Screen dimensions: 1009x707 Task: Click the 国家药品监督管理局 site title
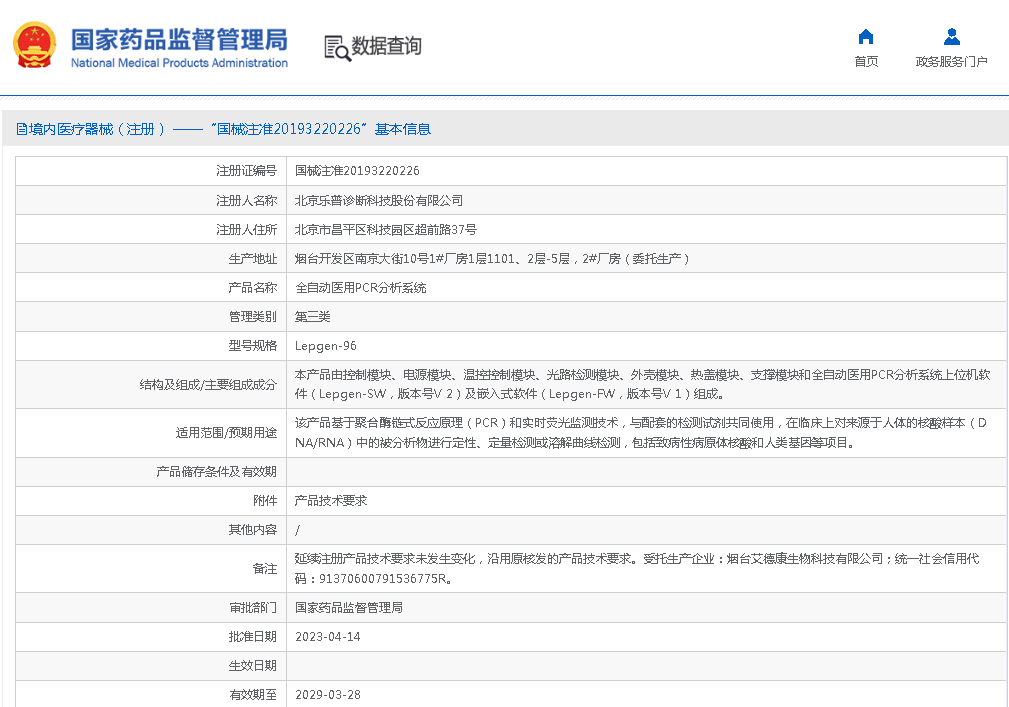click(179, 39)
